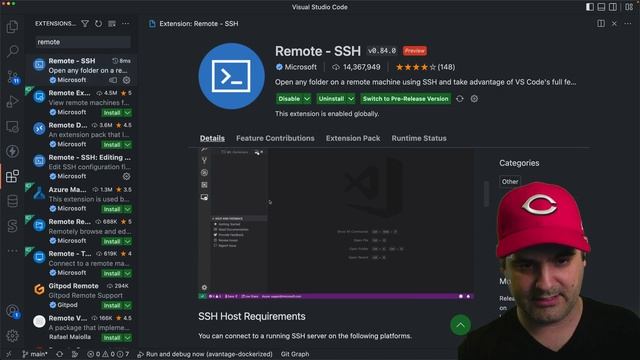Open the main branch indicator in status bar
640x360 pixels.
coord(35,354)
